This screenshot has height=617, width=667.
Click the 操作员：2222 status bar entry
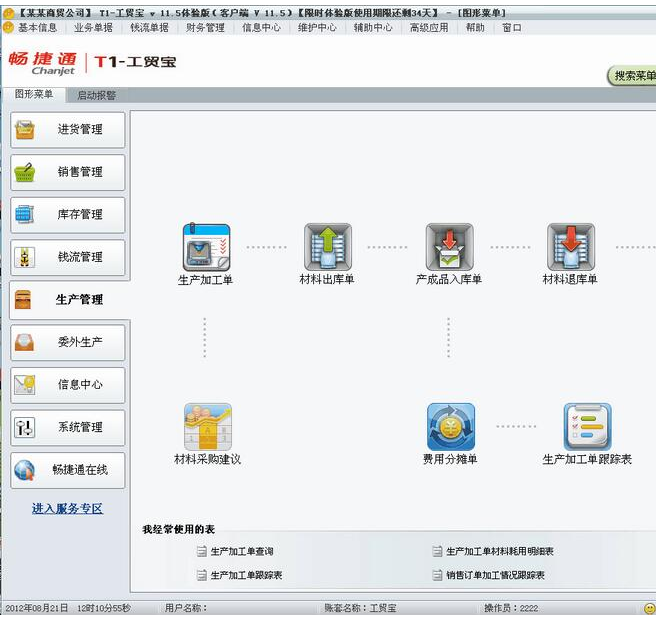point(511,608)
